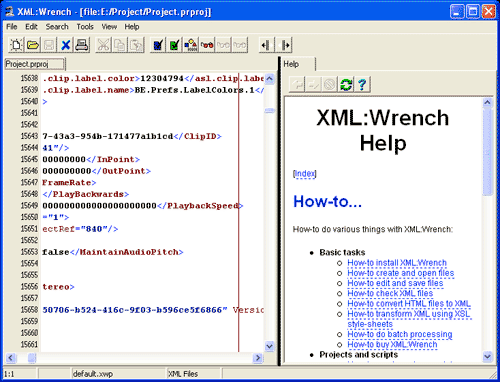Image resolution: width=500 pixels, height=382 pixels.
Task: Click the Help pane scrollbar down arrow
Action: click(487, 356)
